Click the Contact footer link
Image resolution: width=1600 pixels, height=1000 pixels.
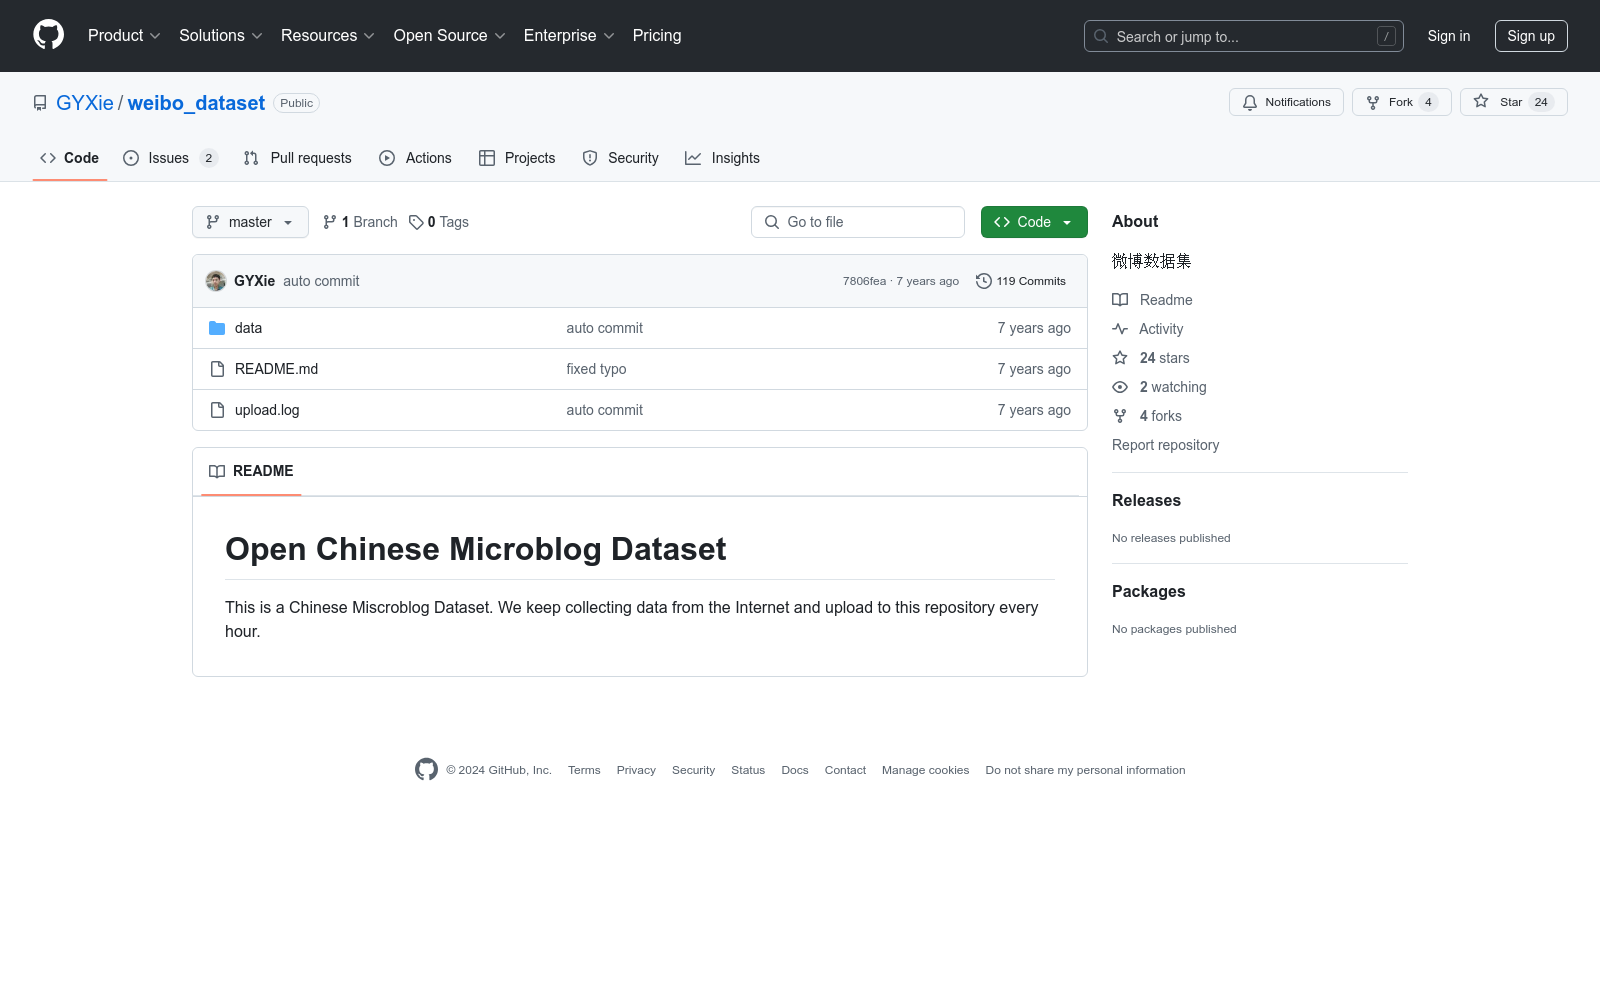pos(845,770)
